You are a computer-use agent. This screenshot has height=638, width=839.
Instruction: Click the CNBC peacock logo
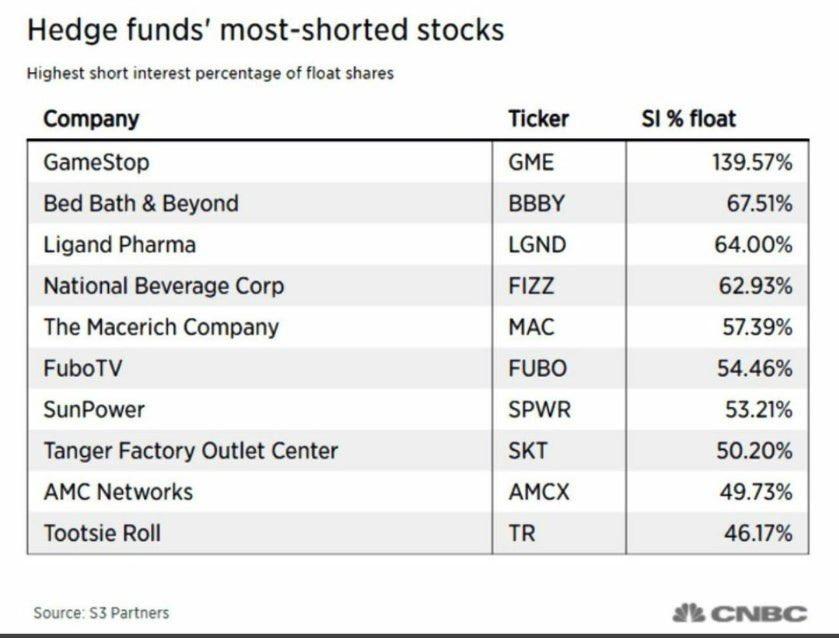tap(689, 612)
